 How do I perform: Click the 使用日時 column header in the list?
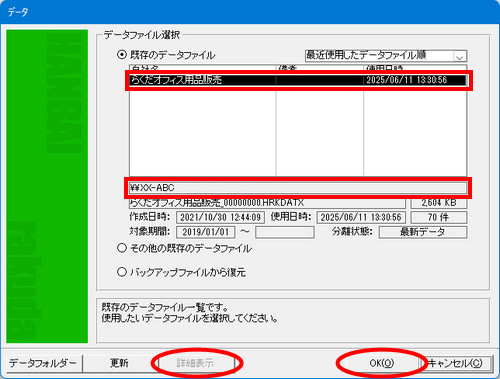[x=415, y=69]
